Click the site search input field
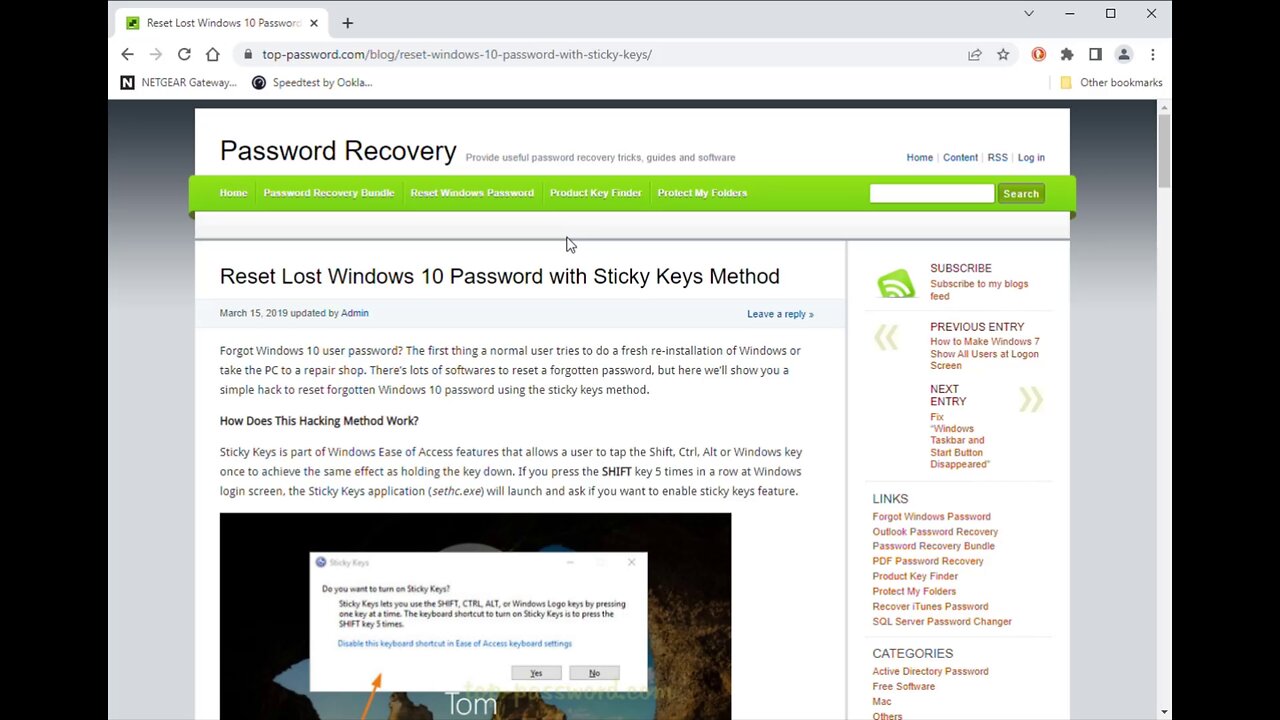 (x=931, y=193)
